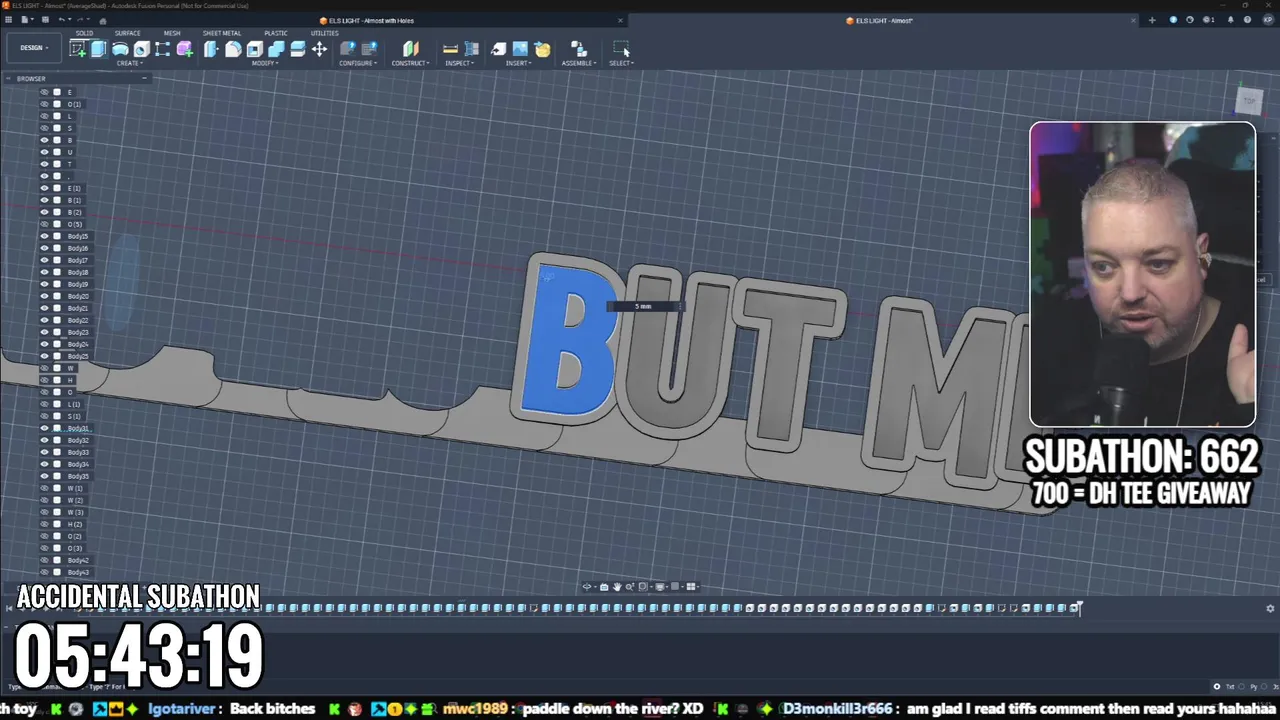Image resolution: width=1280 pixels, height=720 pixels.
Task: Select the Revolve tool icon
Action: click(120, 49)
